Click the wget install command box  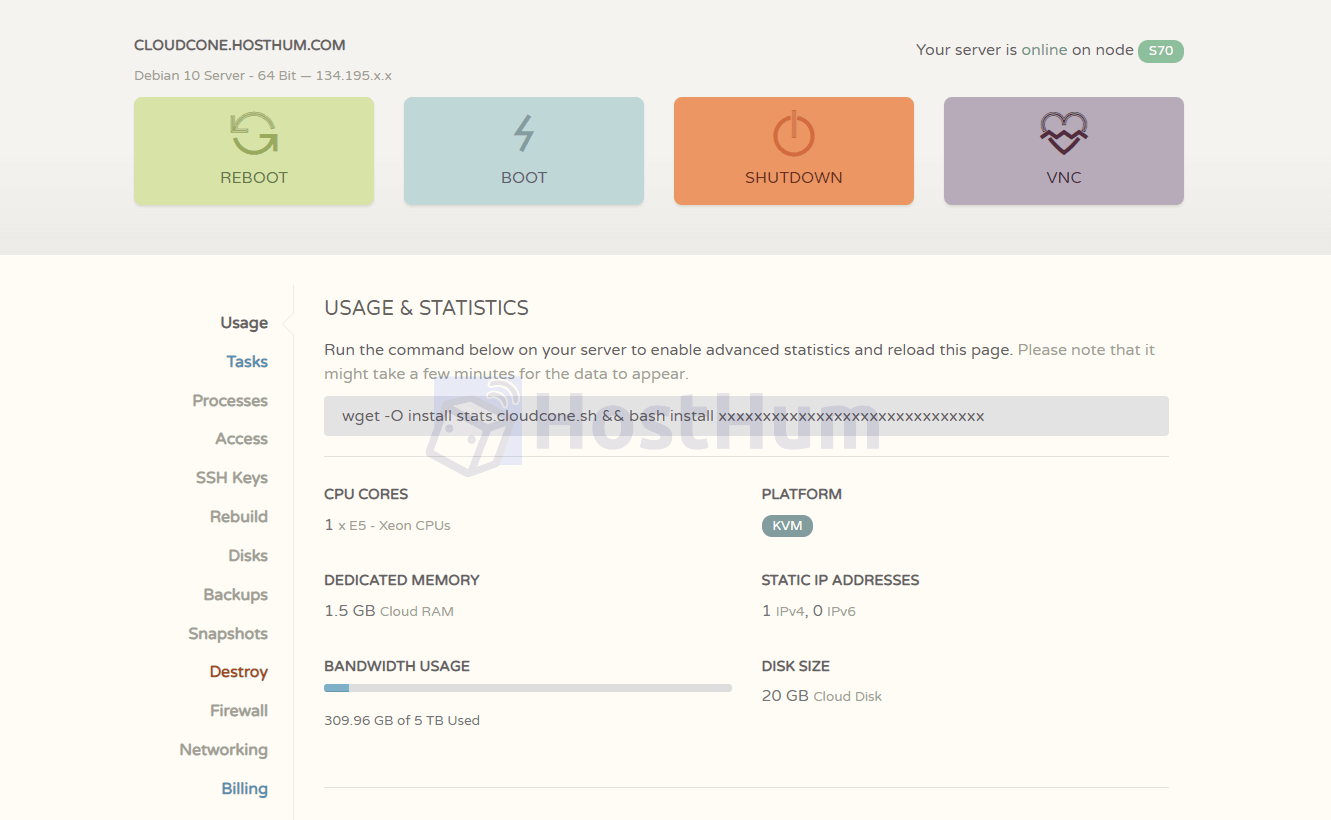(x=746, y=416)
